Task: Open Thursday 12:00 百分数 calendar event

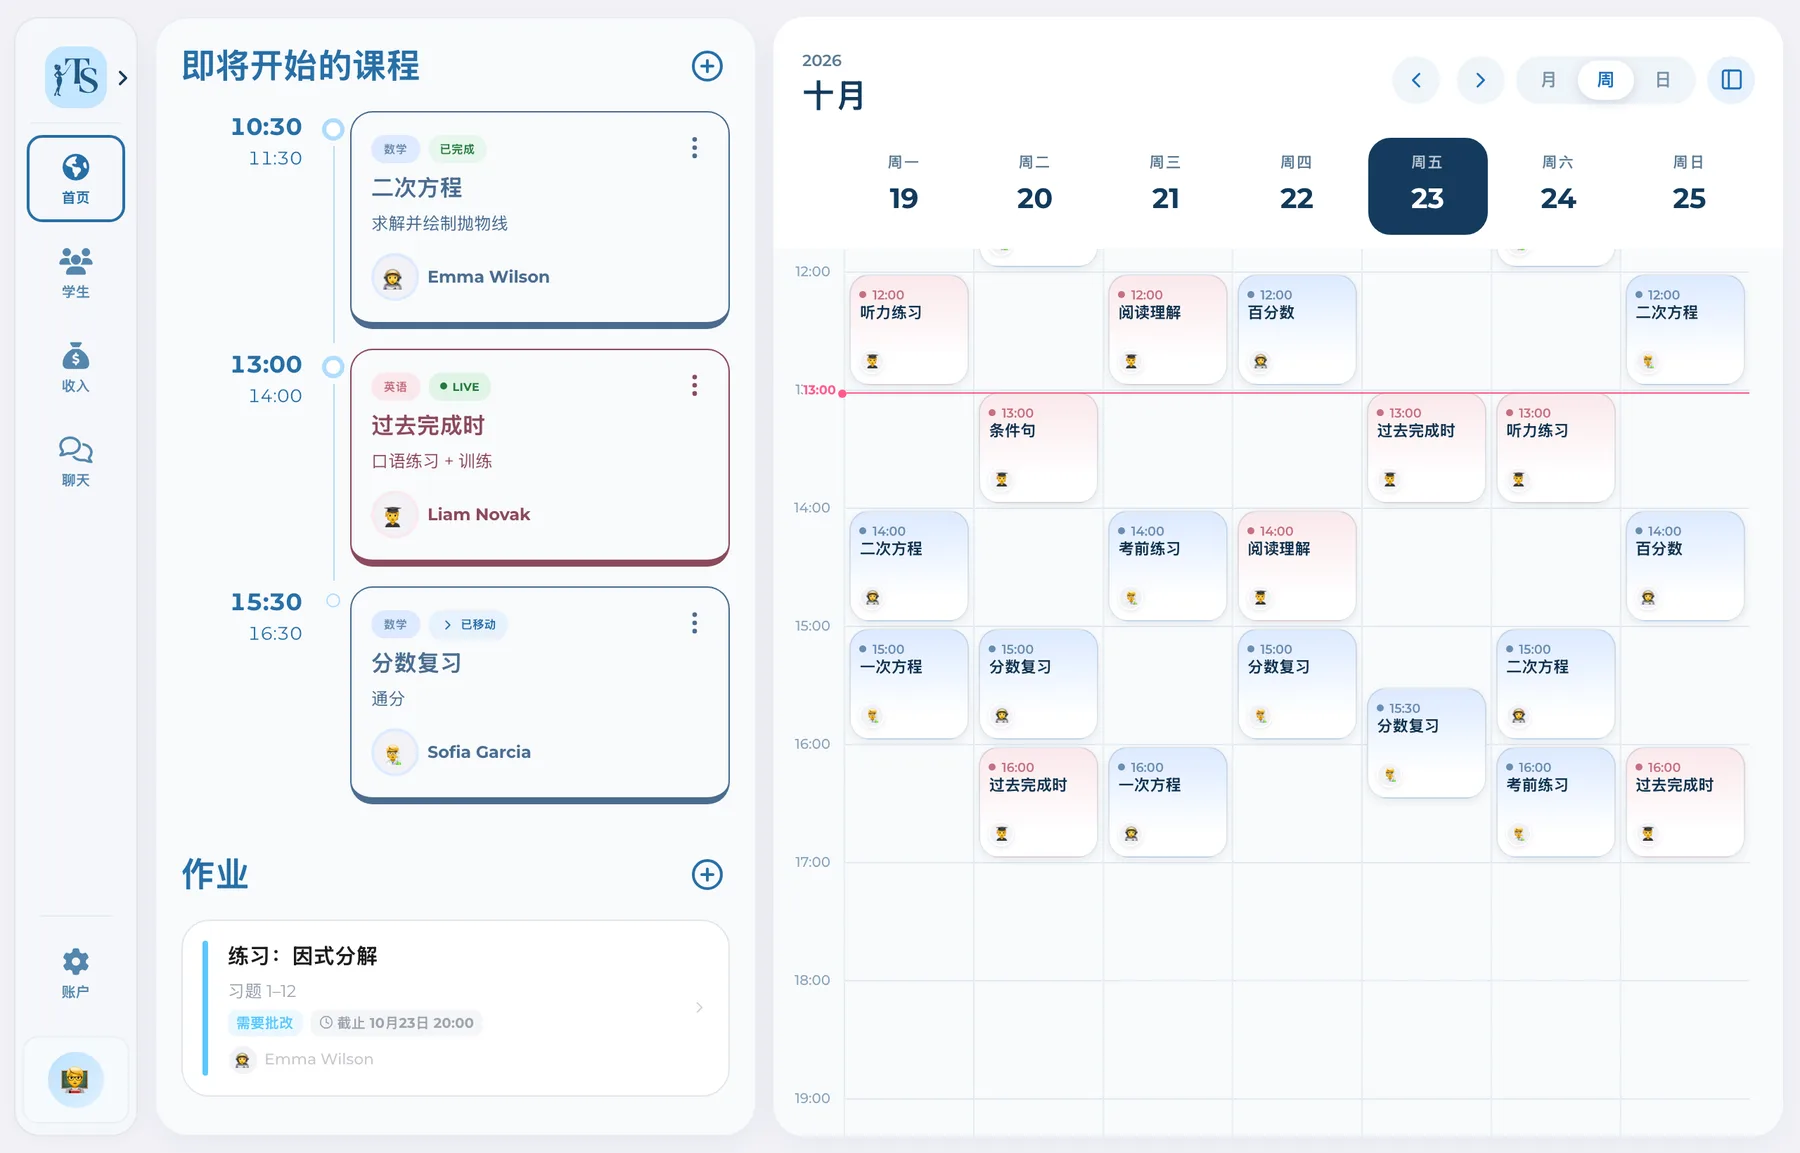Action: tap(1296, 330)
